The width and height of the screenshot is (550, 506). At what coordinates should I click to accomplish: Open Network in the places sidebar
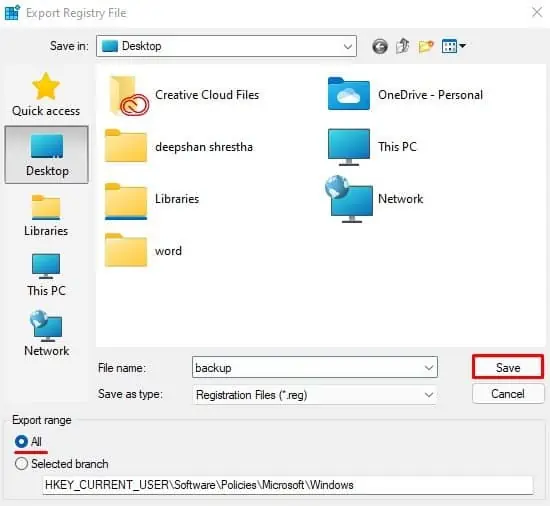pyautogui.click(x=46, y=333)
